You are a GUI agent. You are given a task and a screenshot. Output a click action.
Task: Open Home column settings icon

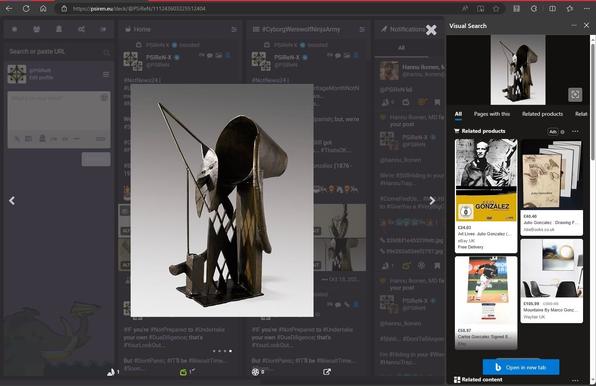pos(234,29)
